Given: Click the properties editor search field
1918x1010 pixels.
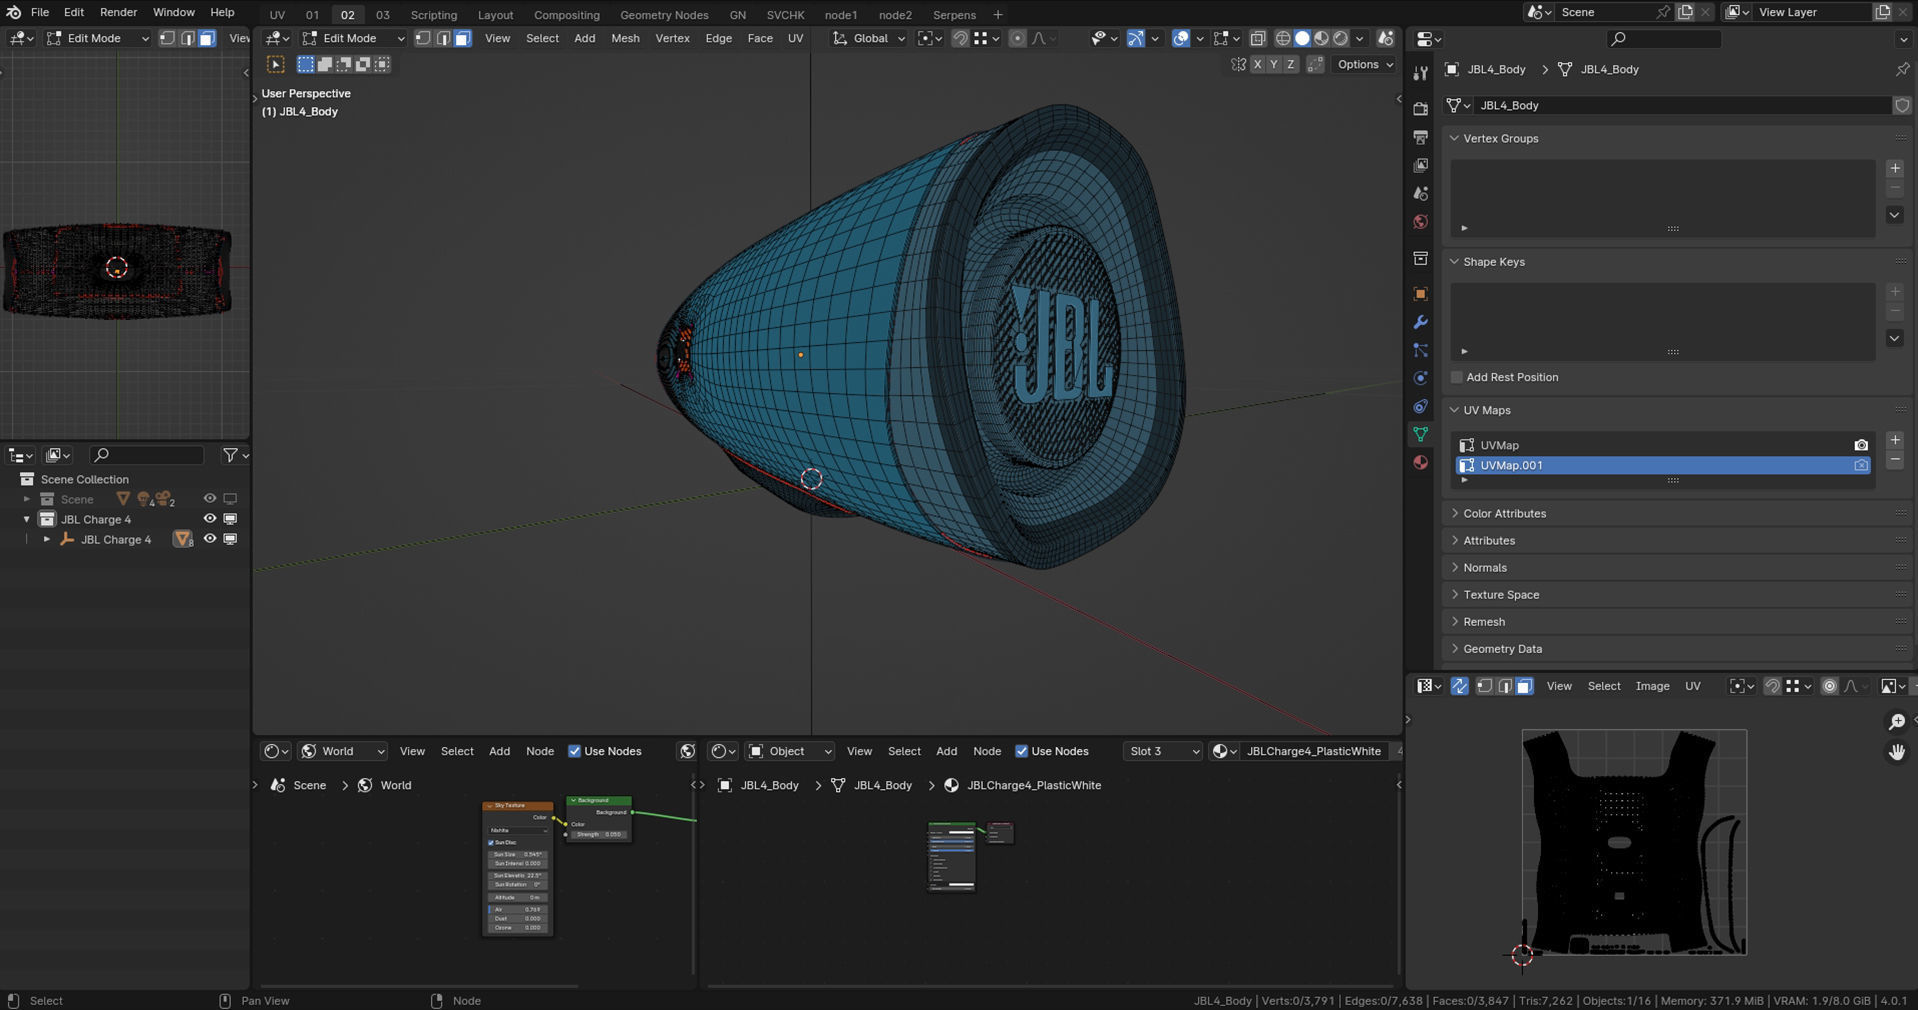Looking at the screenshot, I should (x=1665, y=39).
